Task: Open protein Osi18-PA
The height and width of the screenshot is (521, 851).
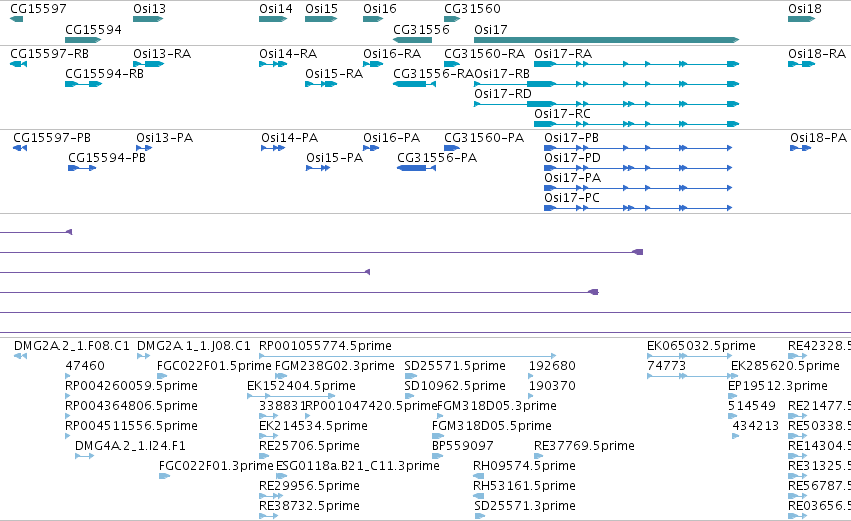Action: [x=818, y=138]
